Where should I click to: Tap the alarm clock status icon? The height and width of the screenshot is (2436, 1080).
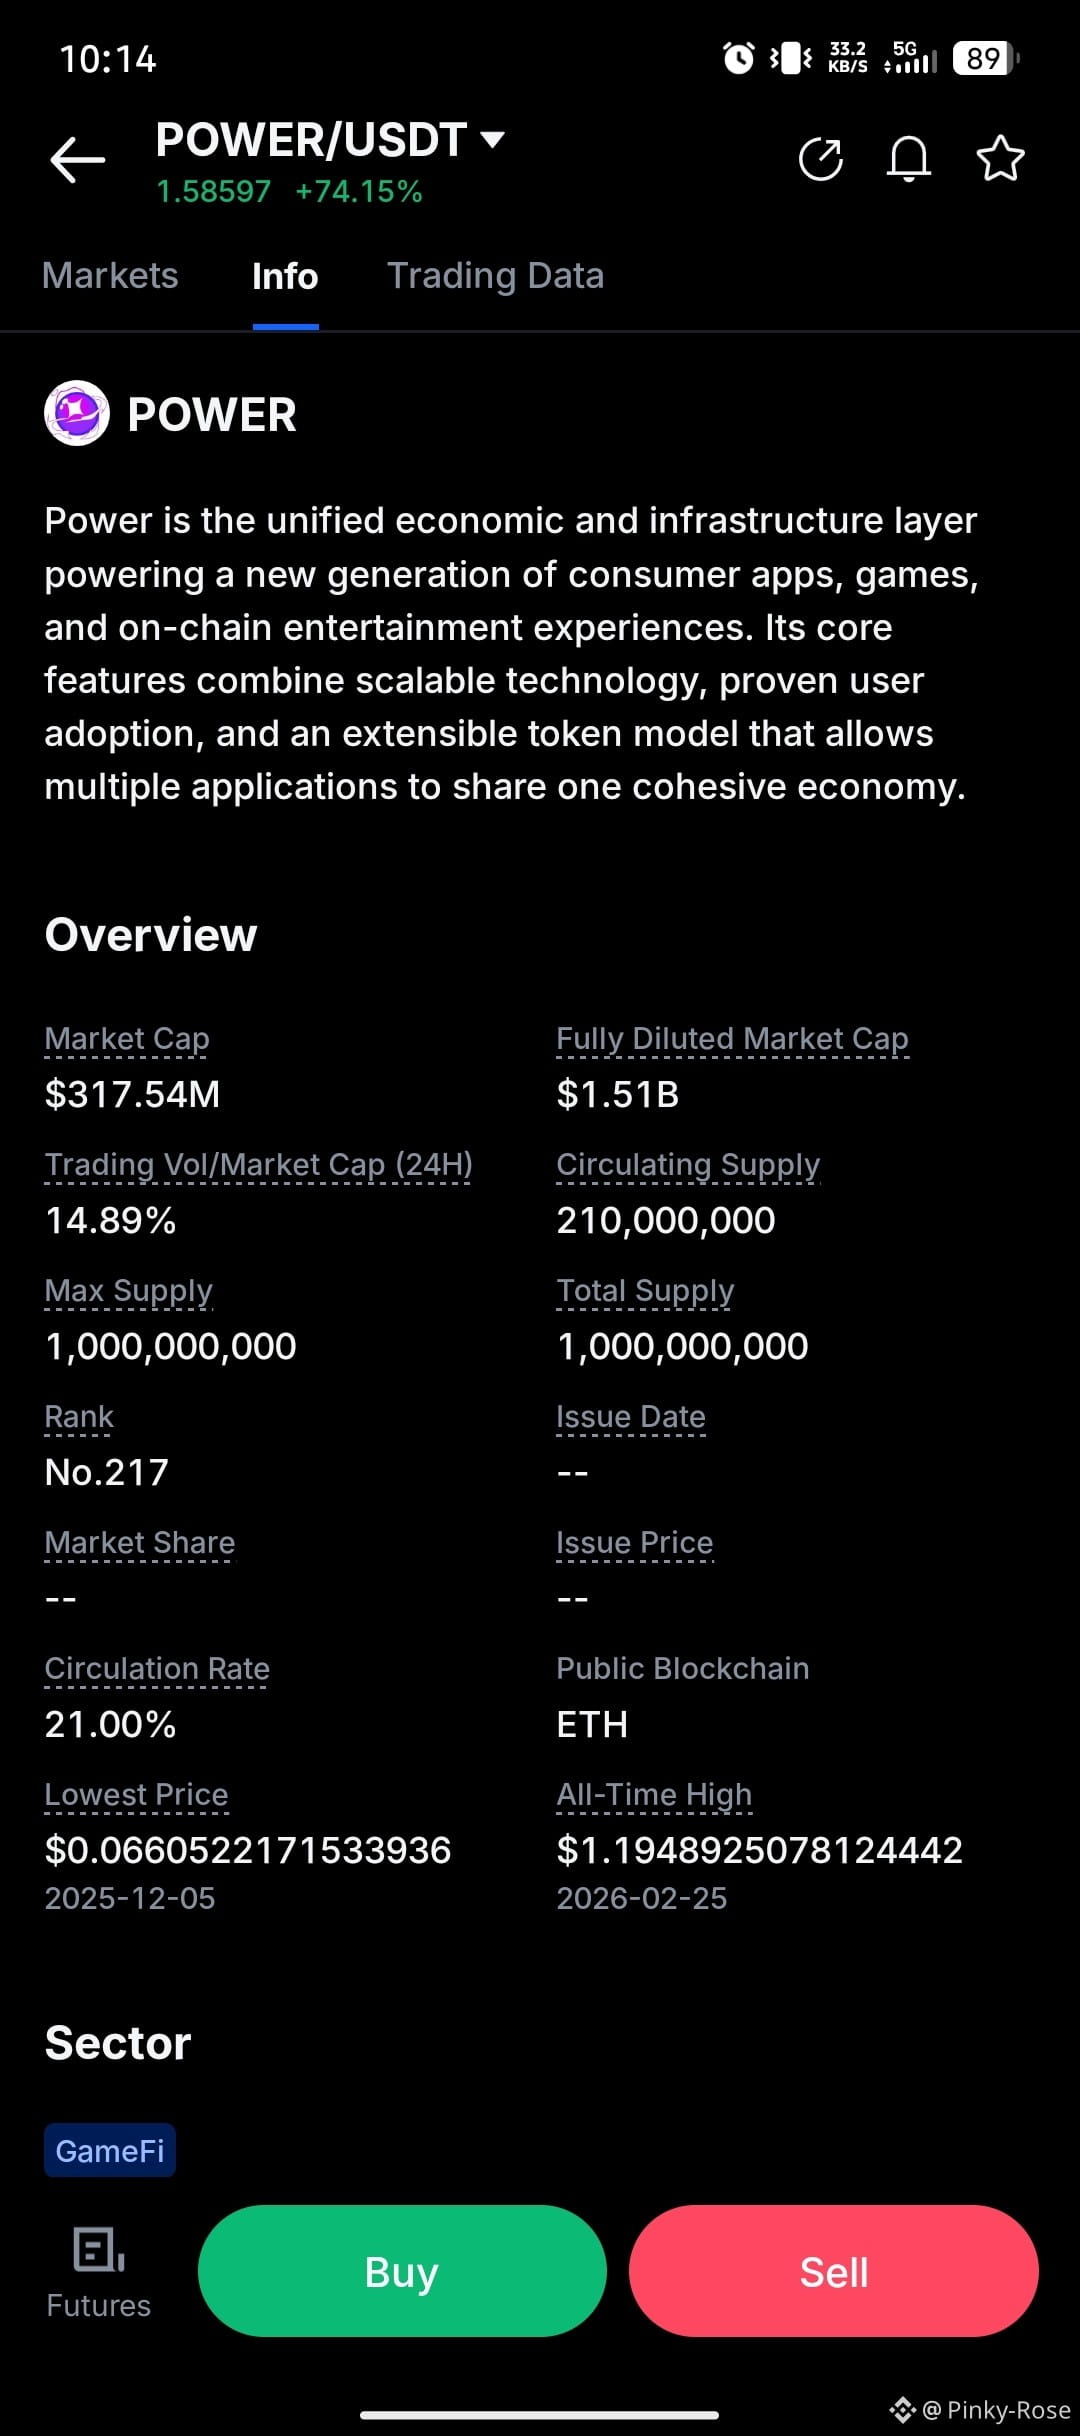pos(739,58)
